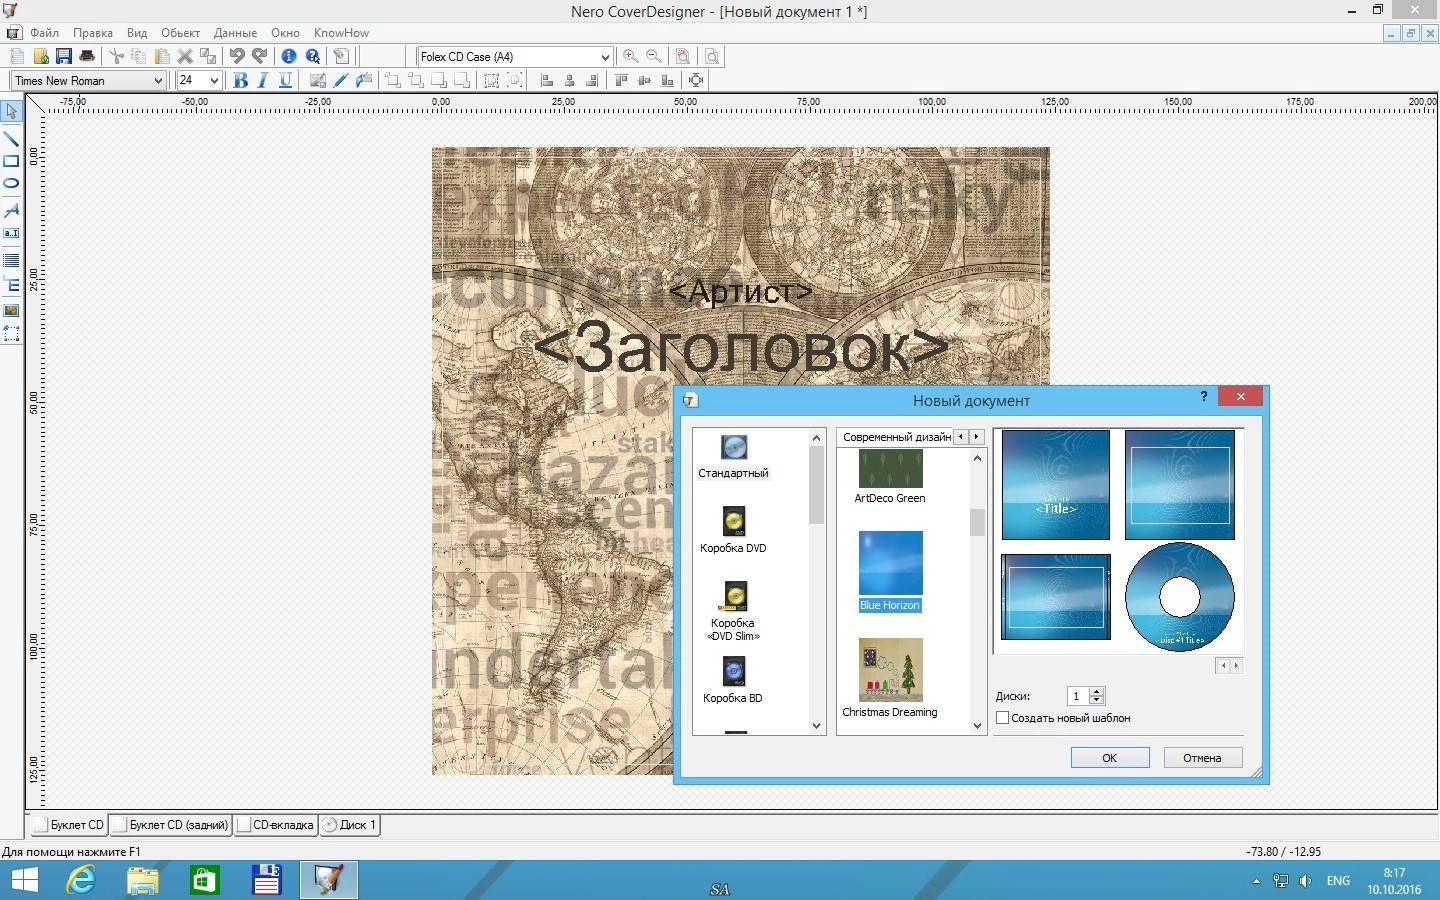Redo the last undone action
This screenshot has width=1440, height=900.
pos(260,56)
